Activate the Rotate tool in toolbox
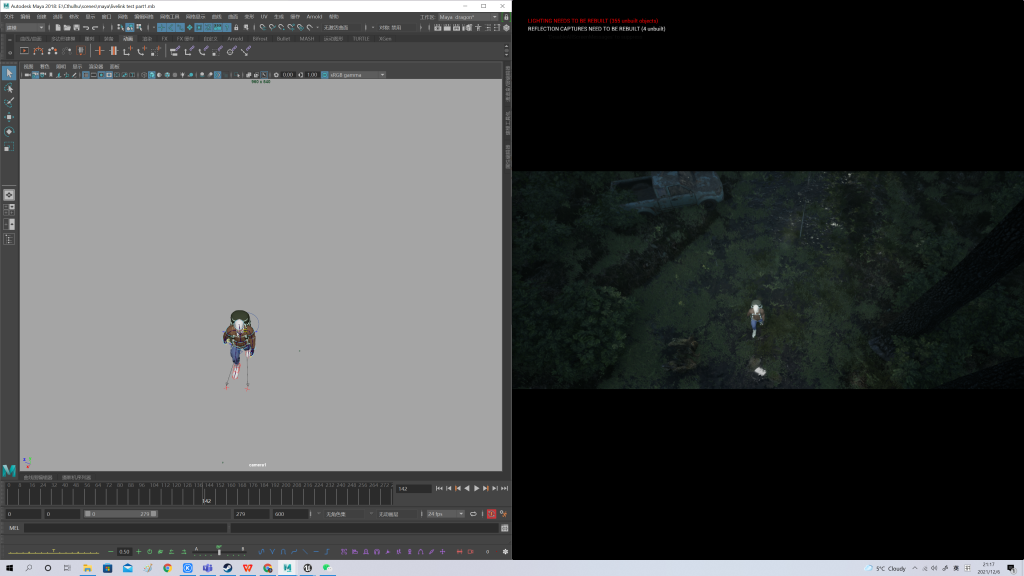The height and width of the screenshot is (576, 1024). click(x=8, y=132)
